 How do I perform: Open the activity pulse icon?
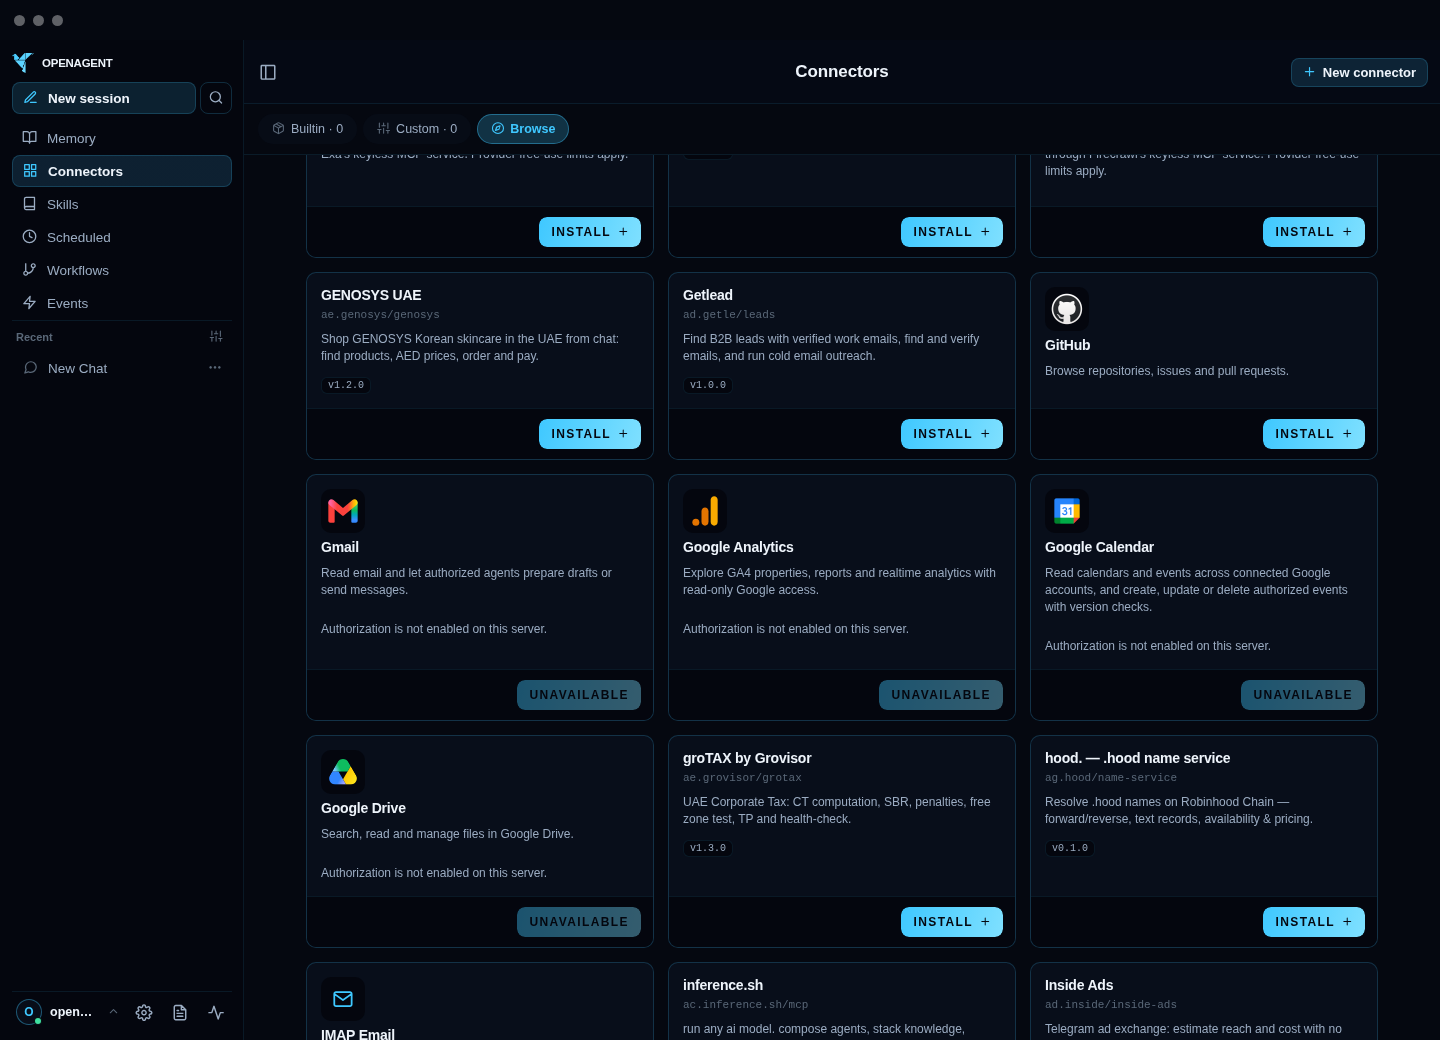pos(216,1012)
